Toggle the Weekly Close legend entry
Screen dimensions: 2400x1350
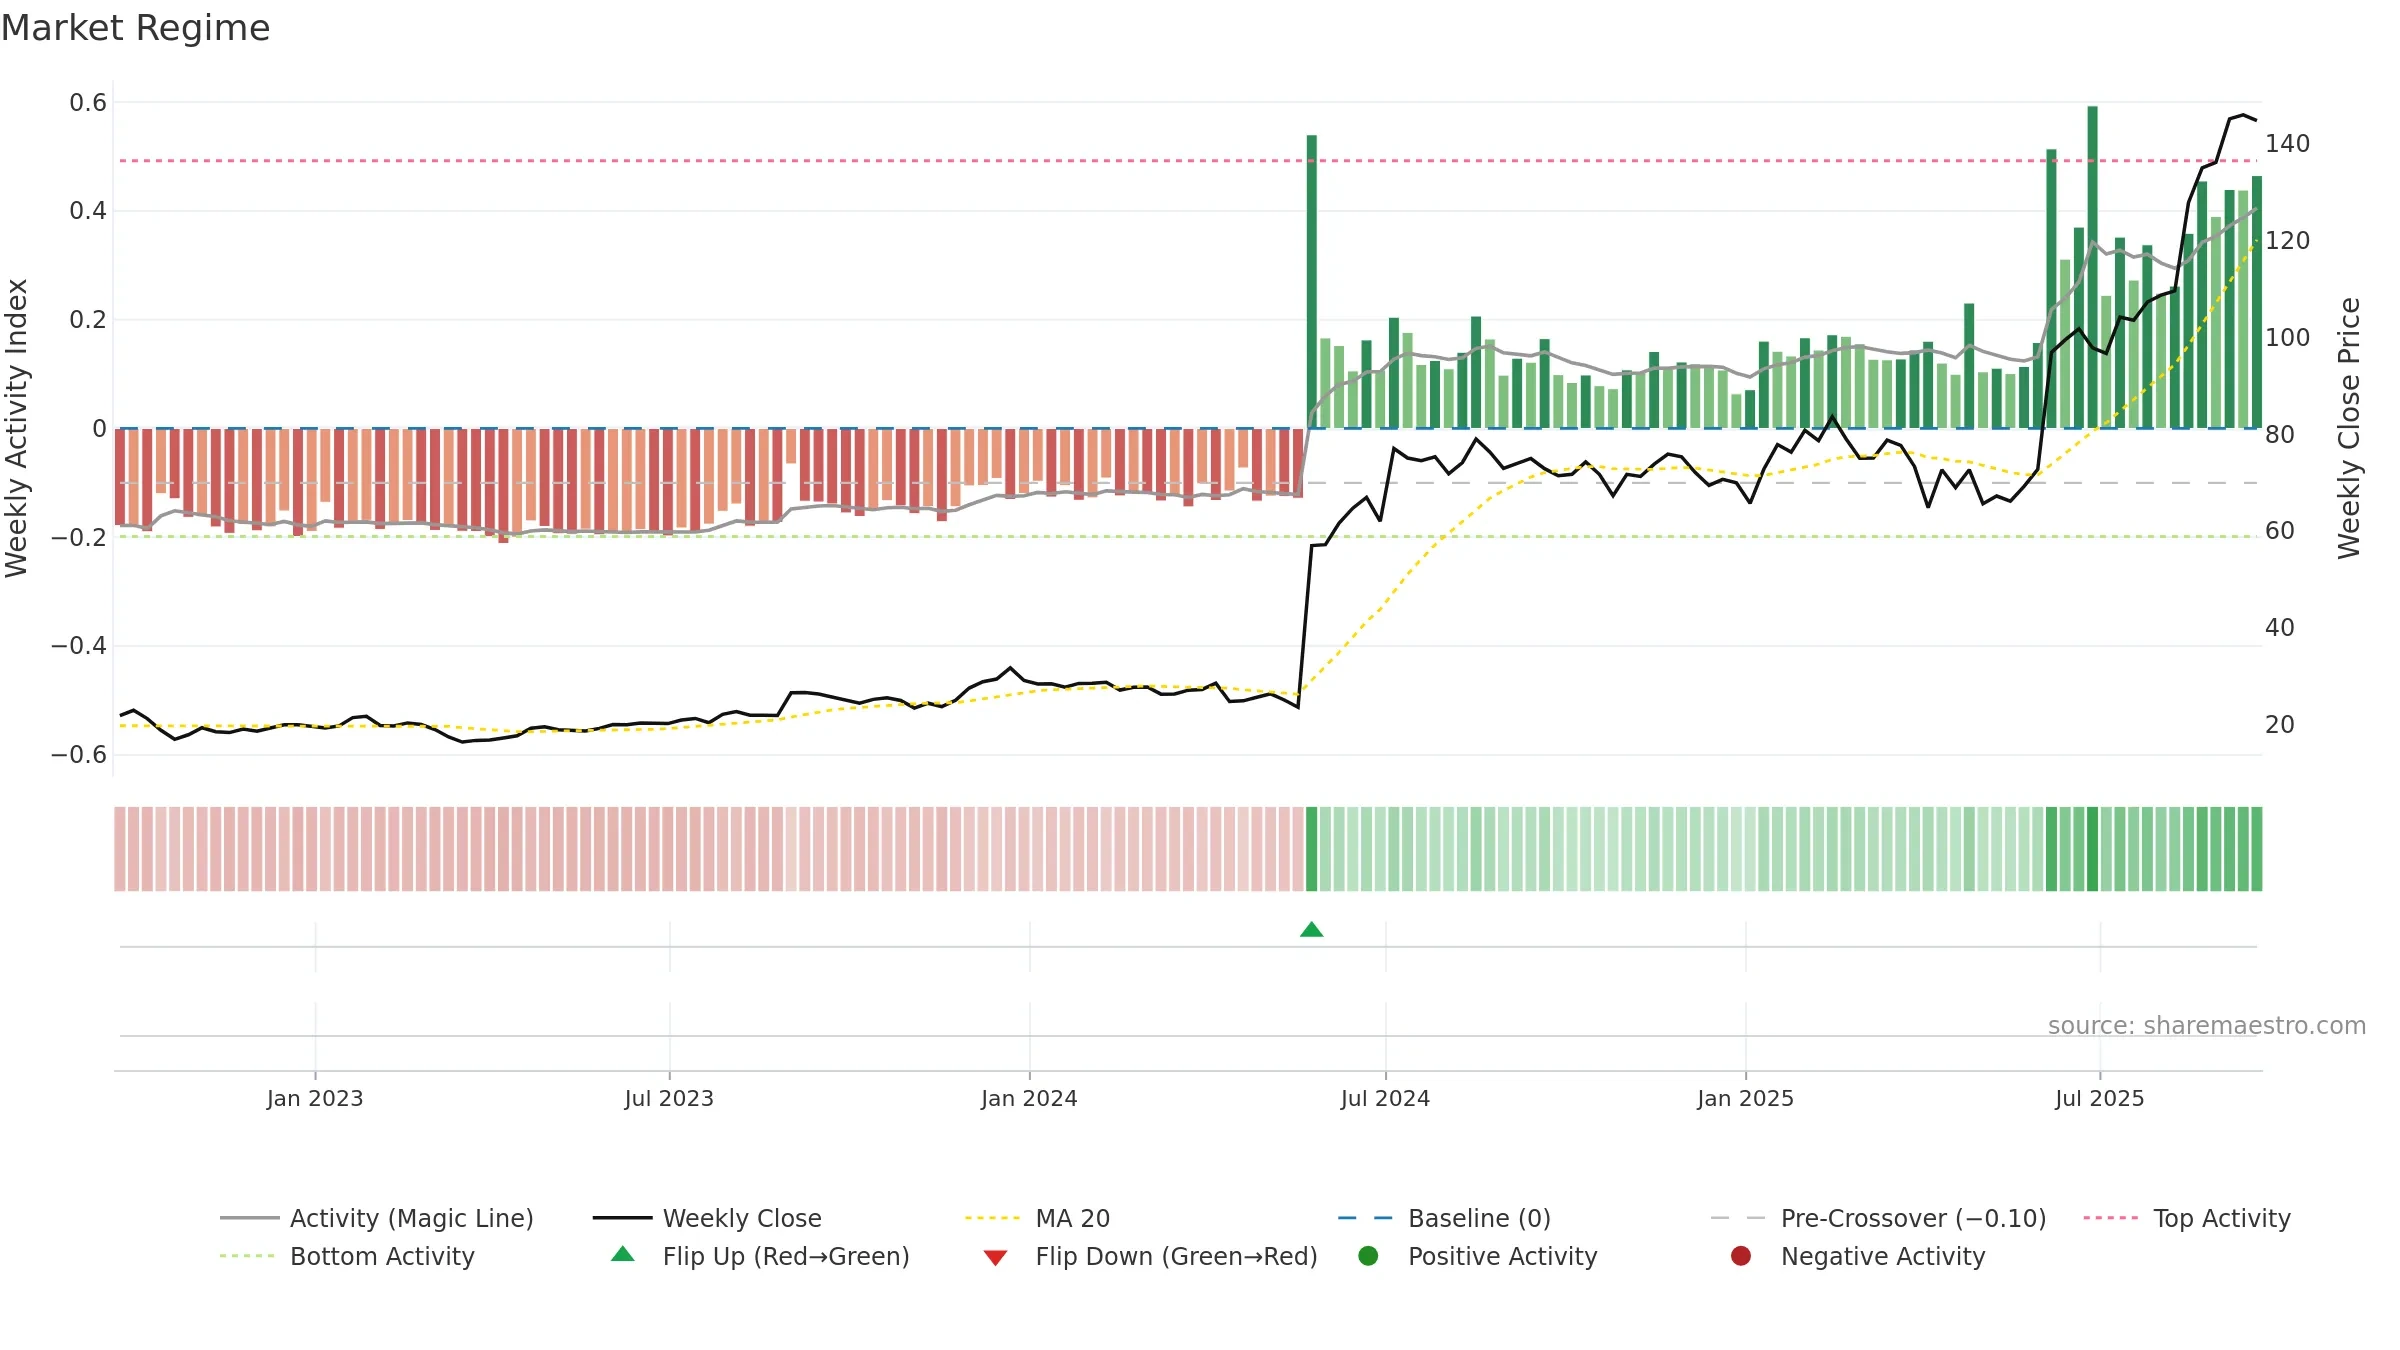[x=707, y=1218]
